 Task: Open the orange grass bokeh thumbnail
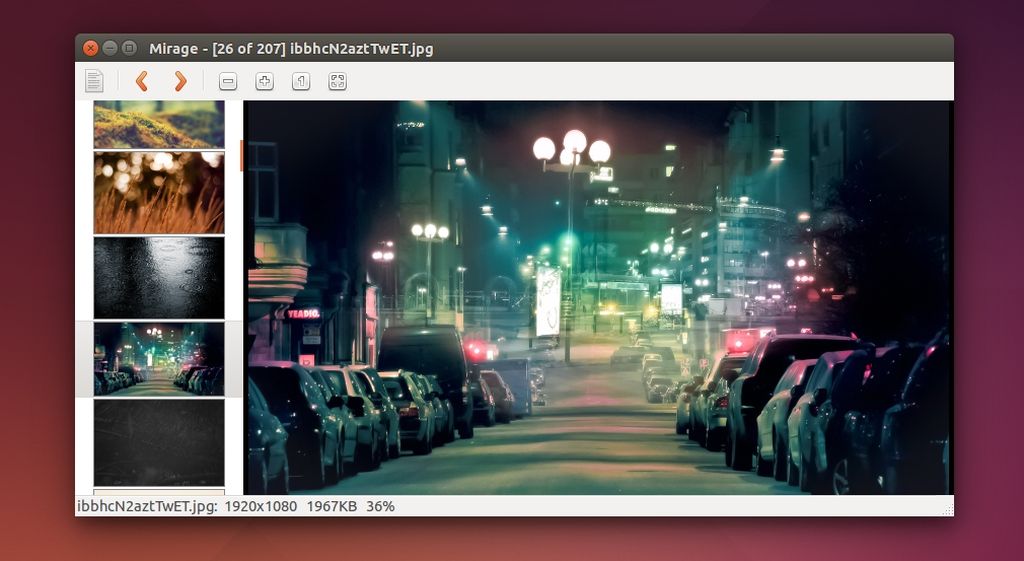[159, 192]
